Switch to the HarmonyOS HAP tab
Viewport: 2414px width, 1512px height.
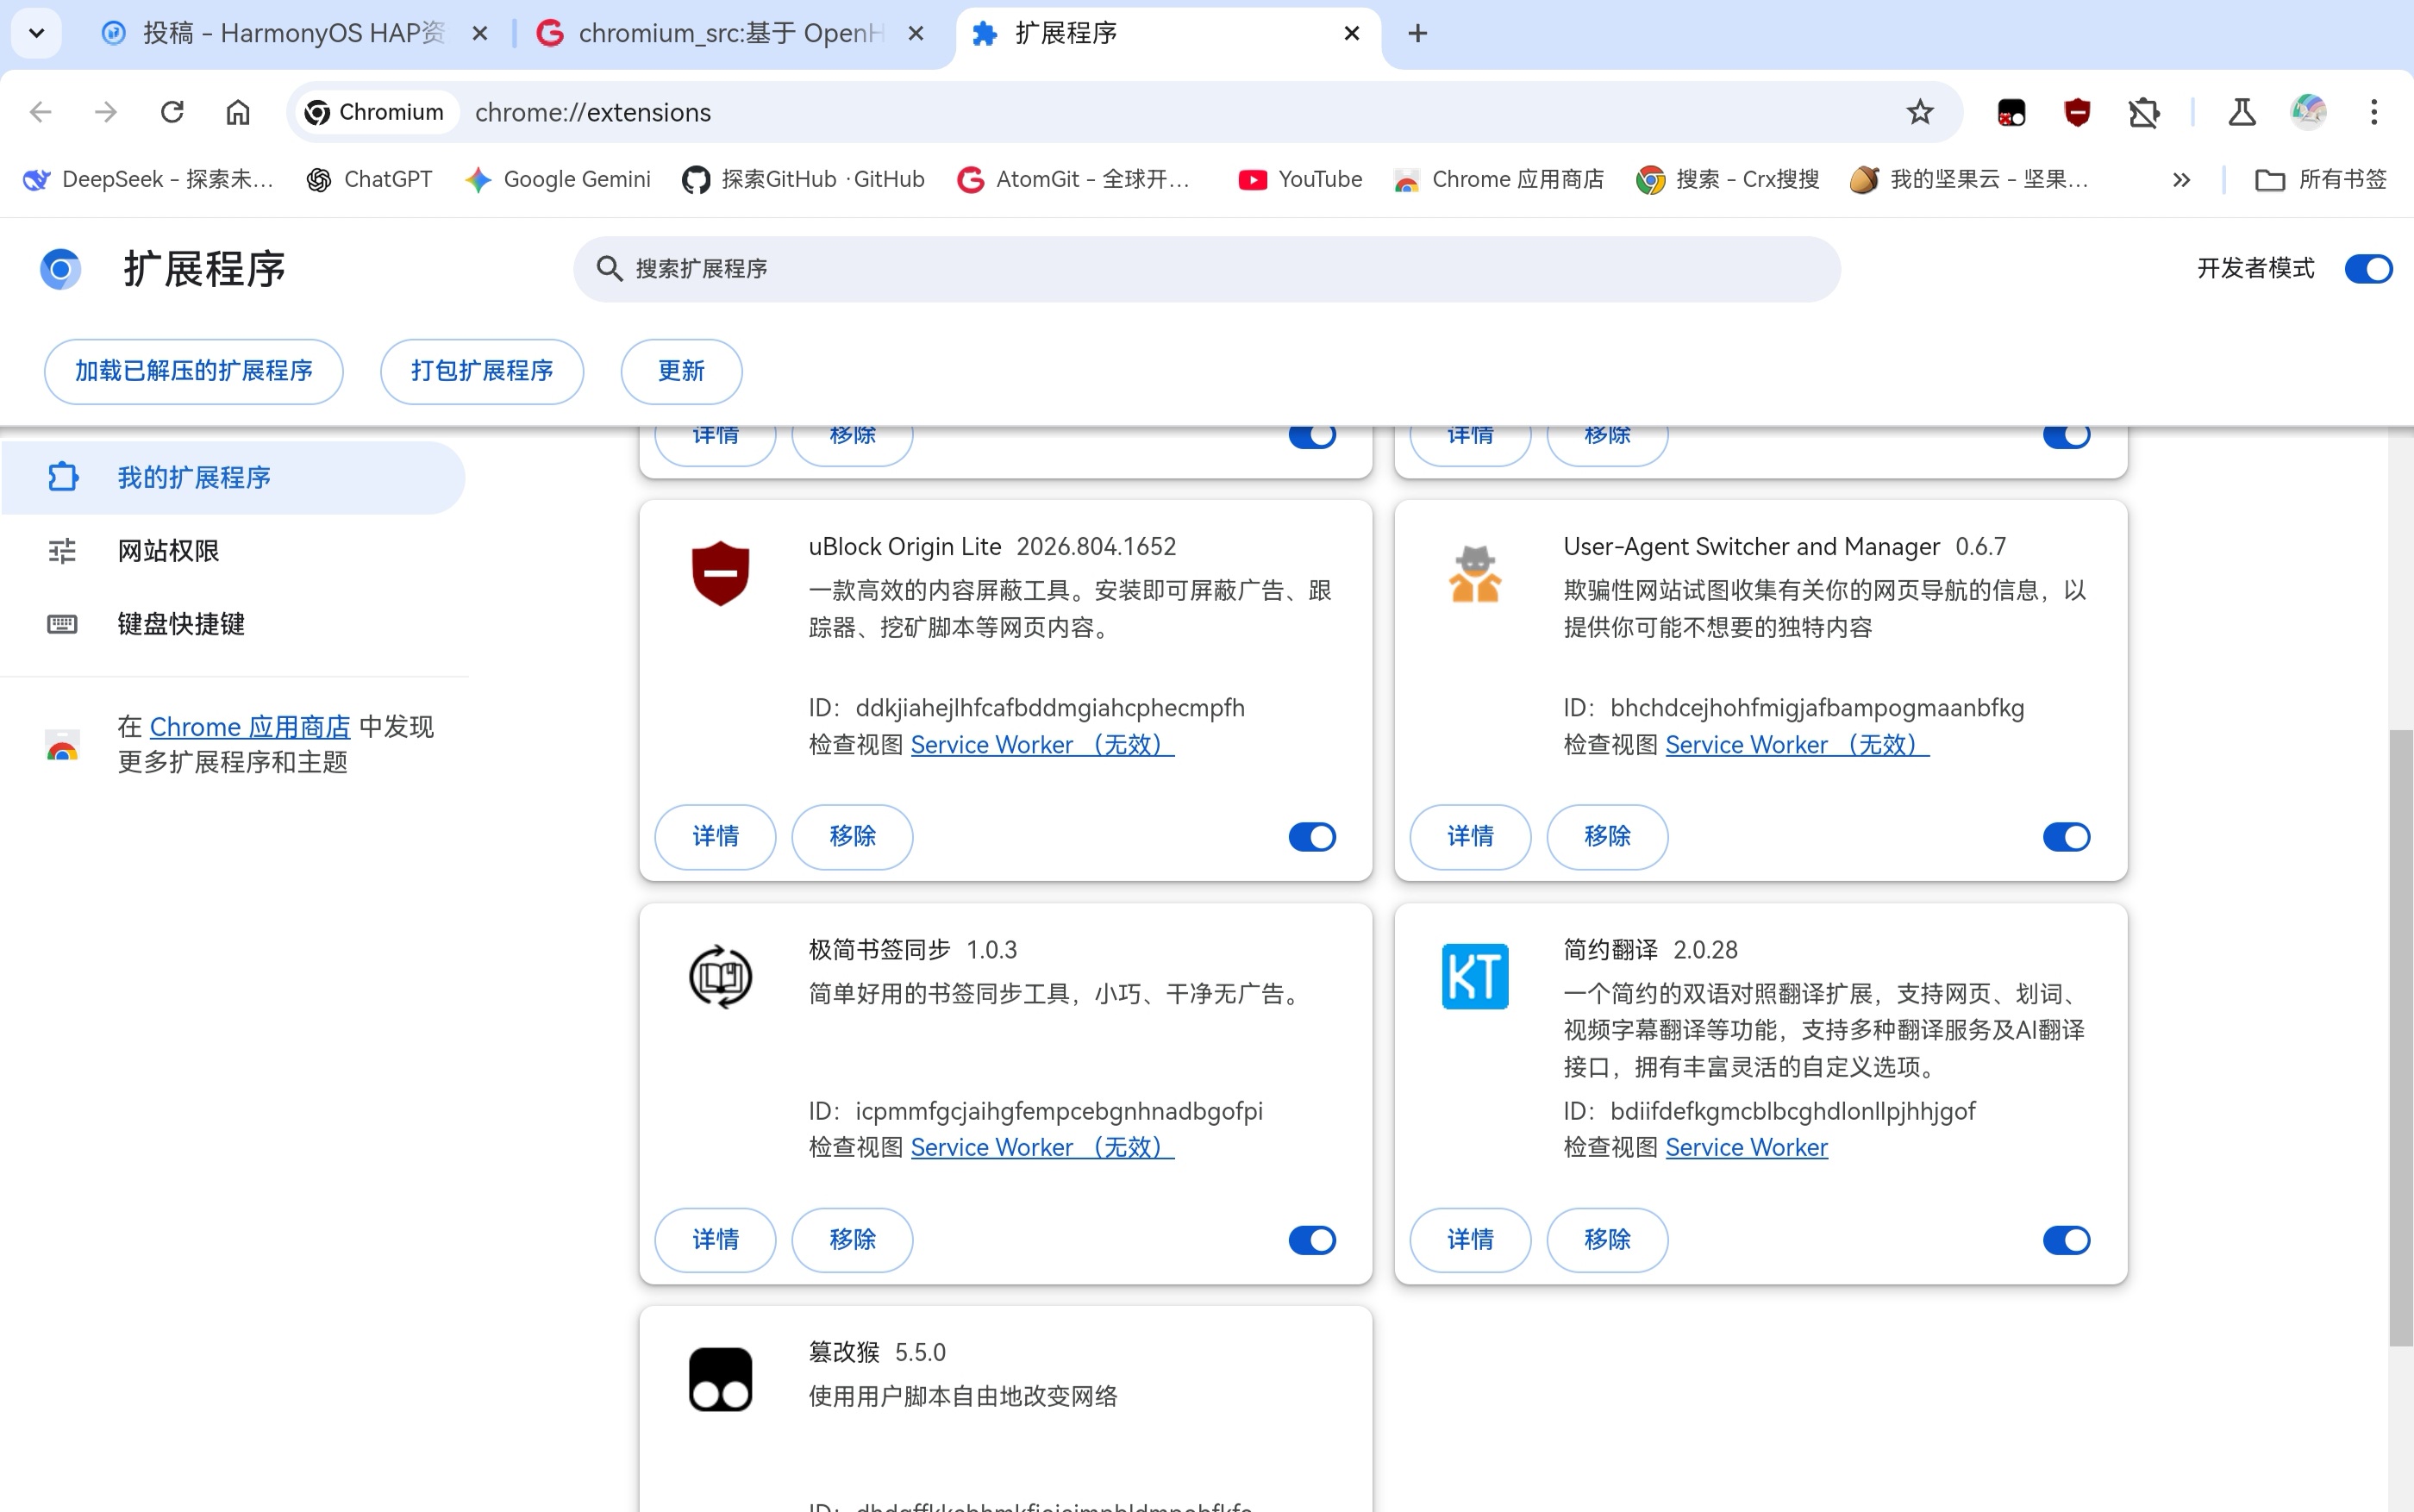(273, 33)
